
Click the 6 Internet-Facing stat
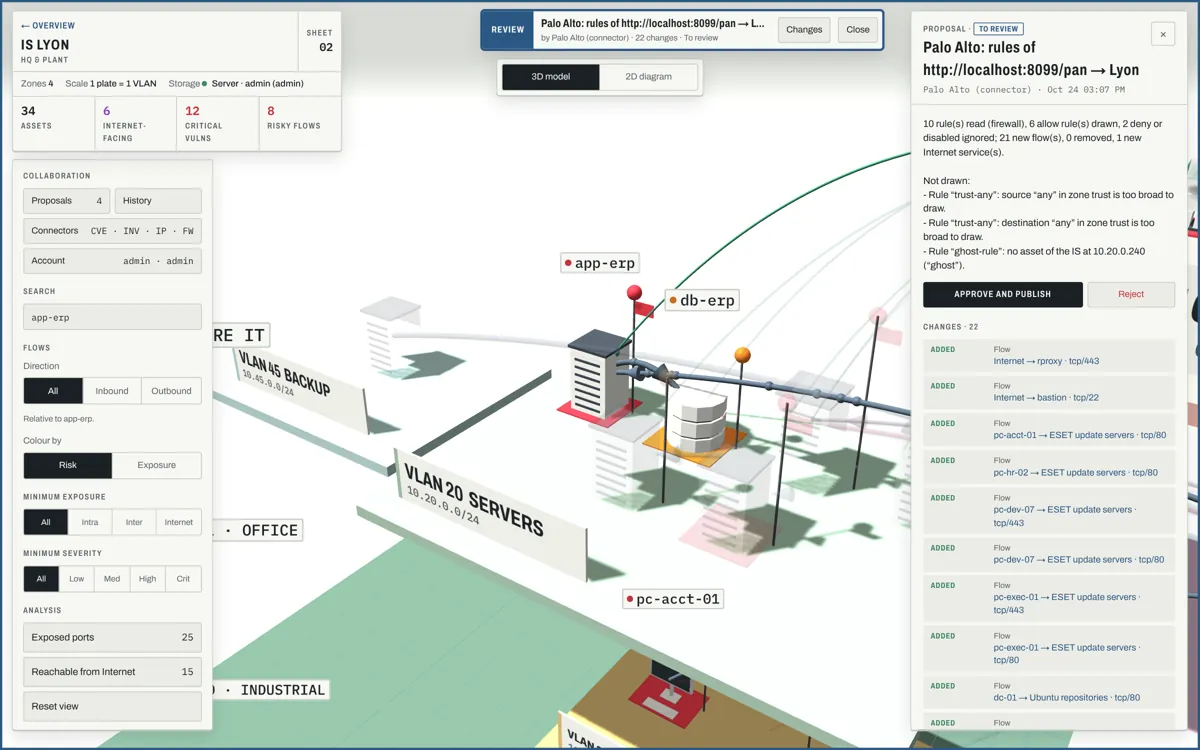136,124
